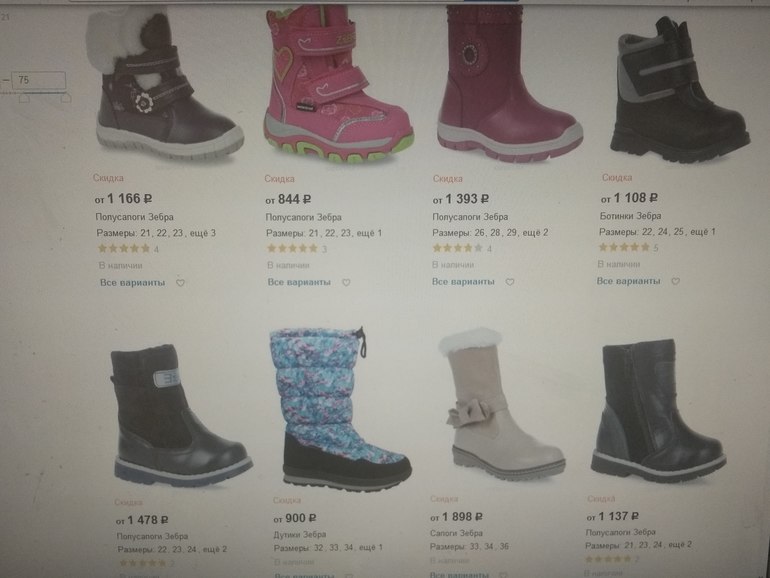
Task: Open the Ботинки Зебра product title
Action: (x=631, y=216)
